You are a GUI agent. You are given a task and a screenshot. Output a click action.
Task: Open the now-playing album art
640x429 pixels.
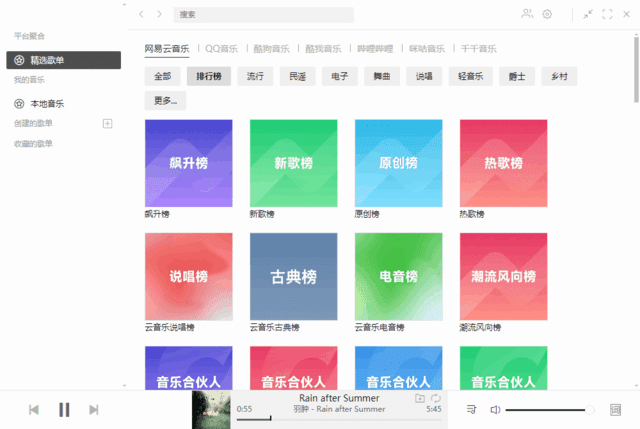click(211, 409)
